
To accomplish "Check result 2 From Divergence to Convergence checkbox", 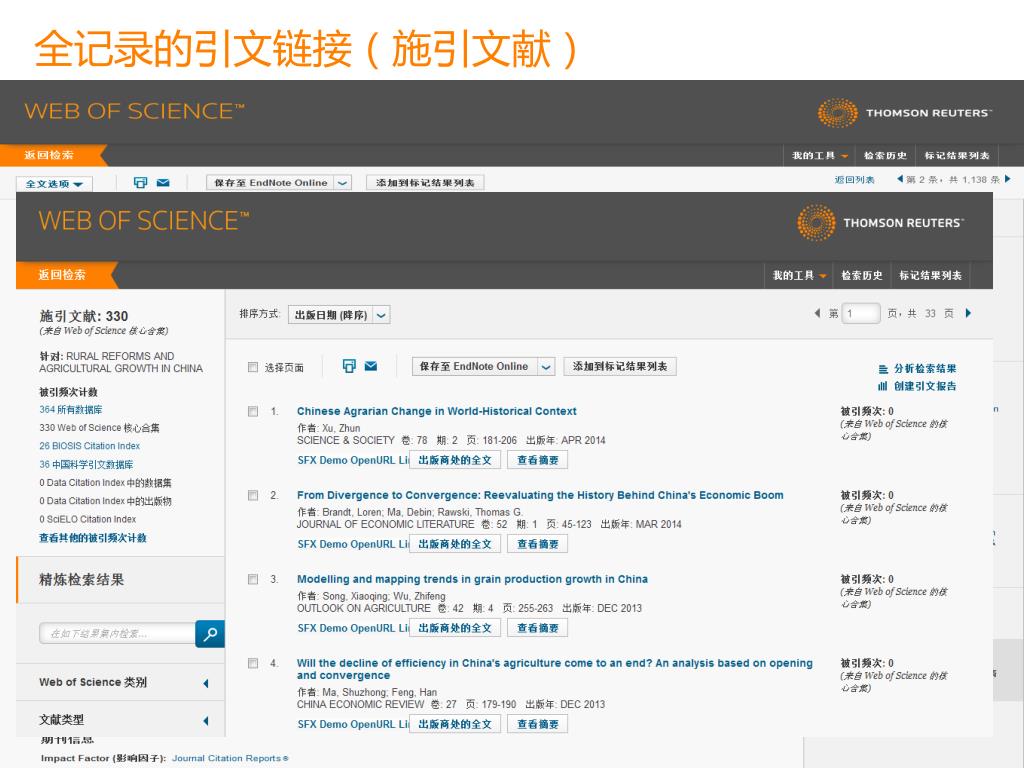I will [253, 496].
